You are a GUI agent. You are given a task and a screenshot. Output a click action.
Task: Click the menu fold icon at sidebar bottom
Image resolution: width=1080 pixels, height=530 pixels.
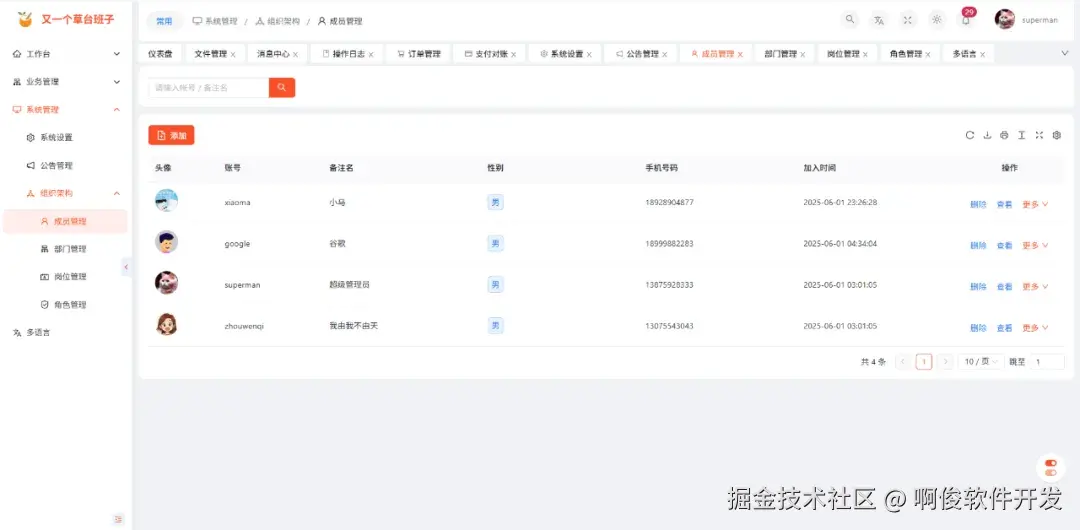118,519
